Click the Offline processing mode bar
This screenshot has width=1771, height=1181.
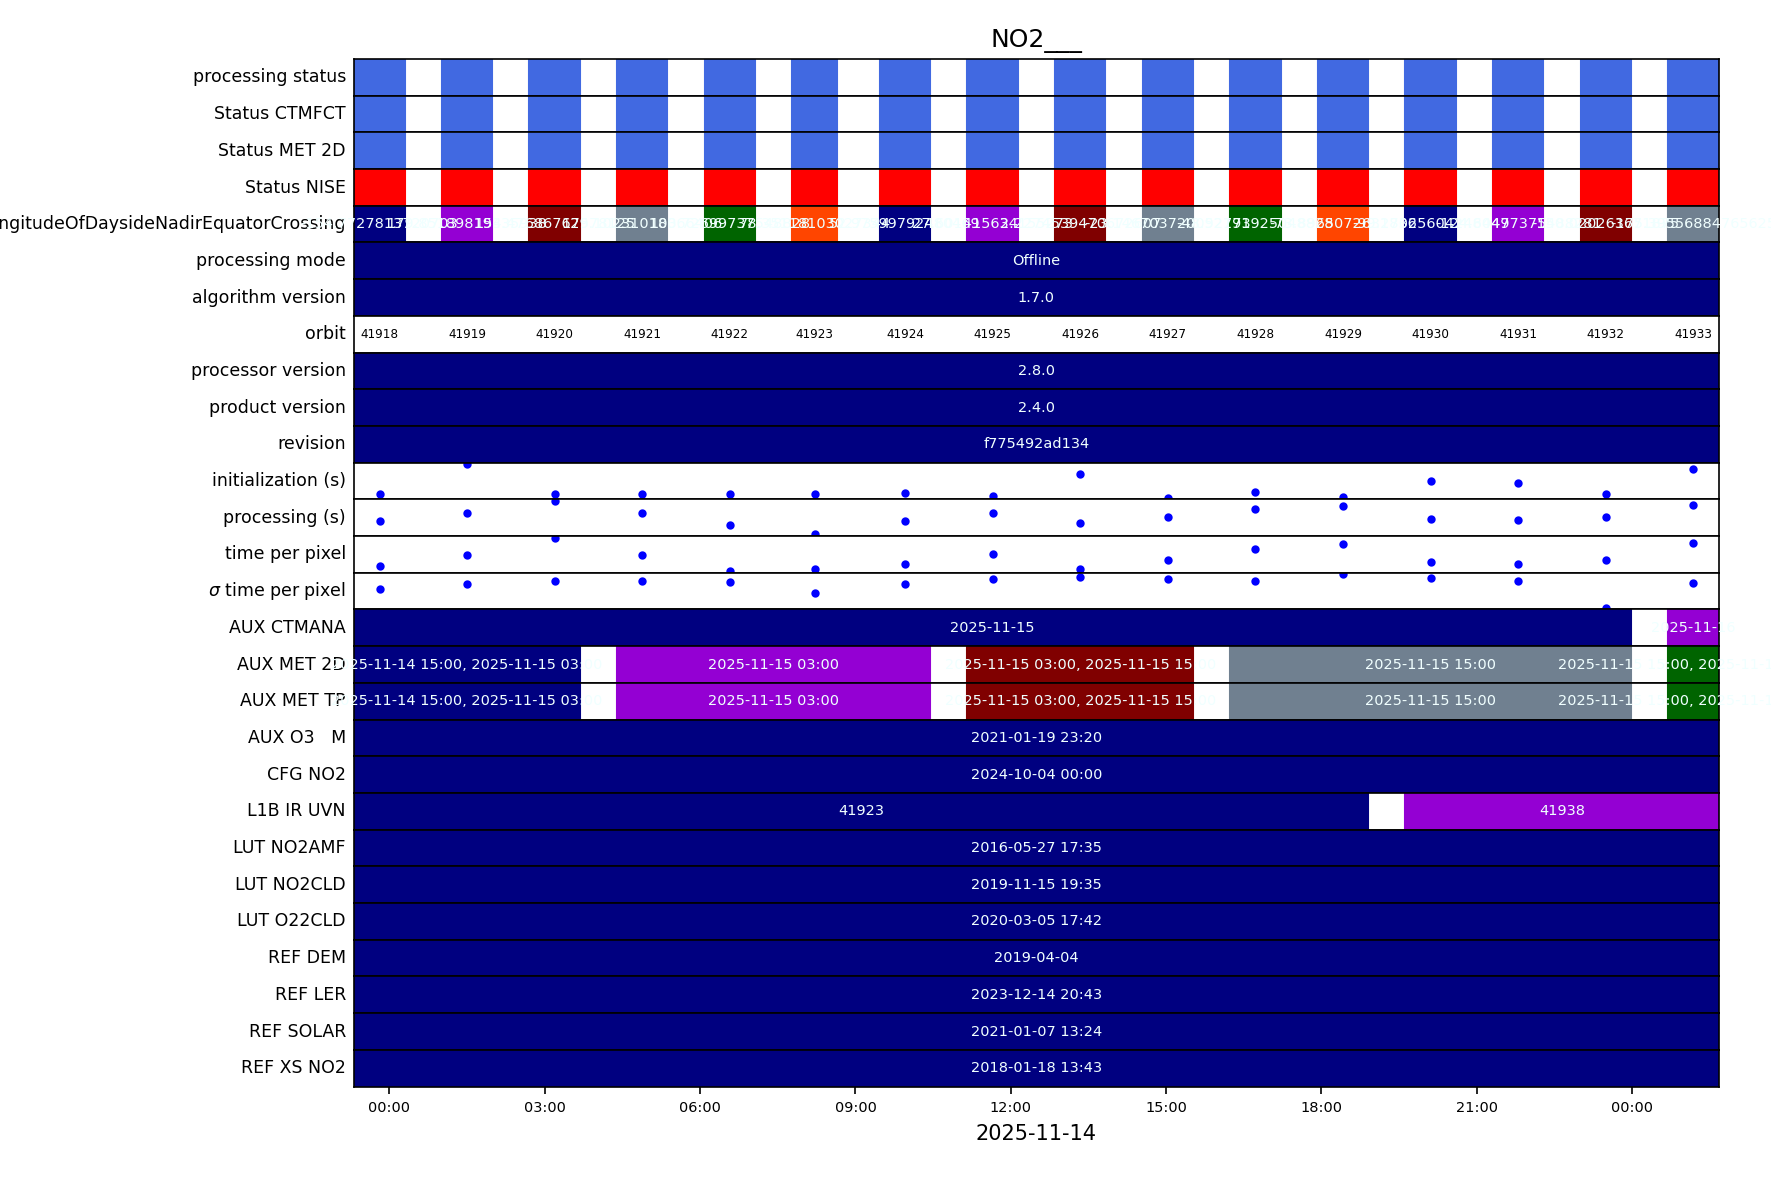[x=1035, y=261]
